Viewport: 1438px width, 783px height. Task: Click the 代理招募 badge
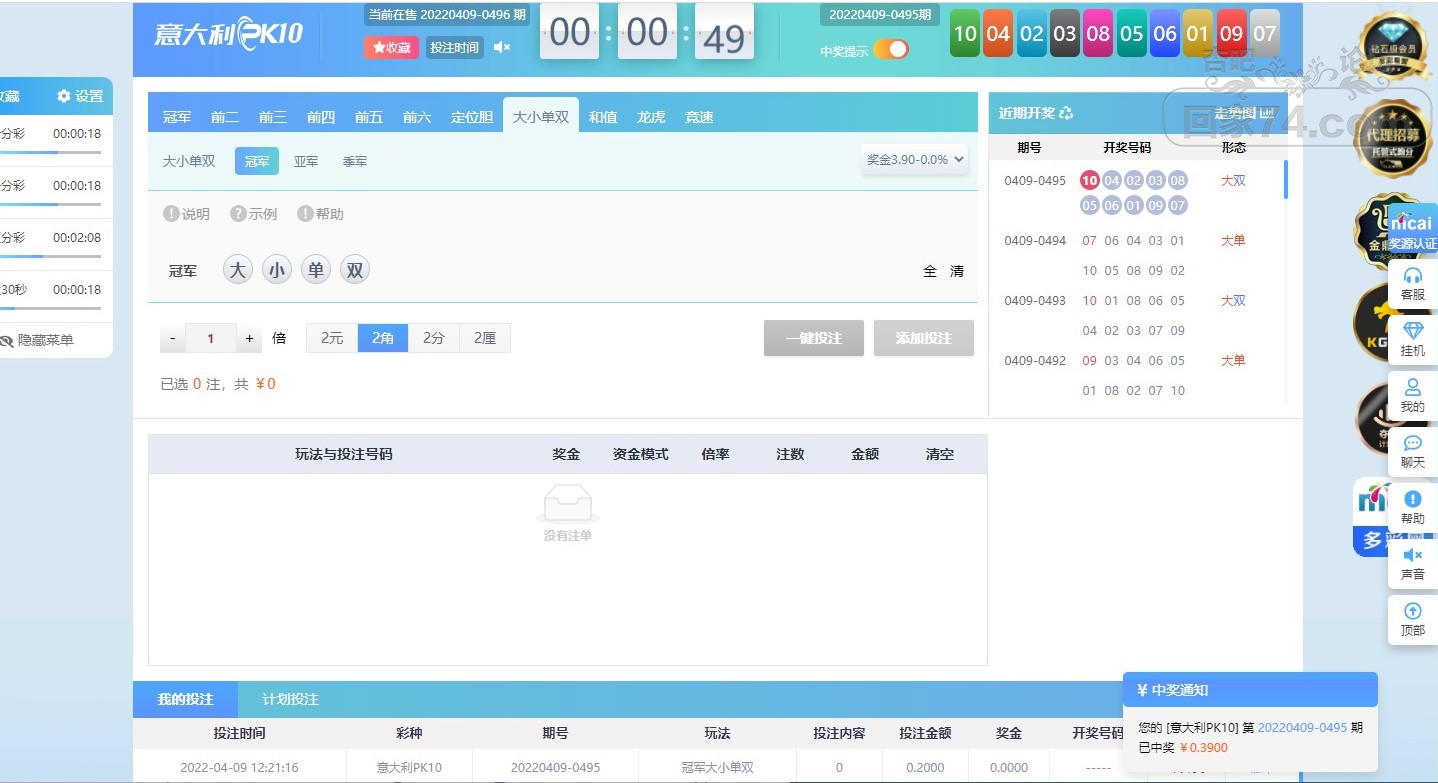tap(1392, 138)
